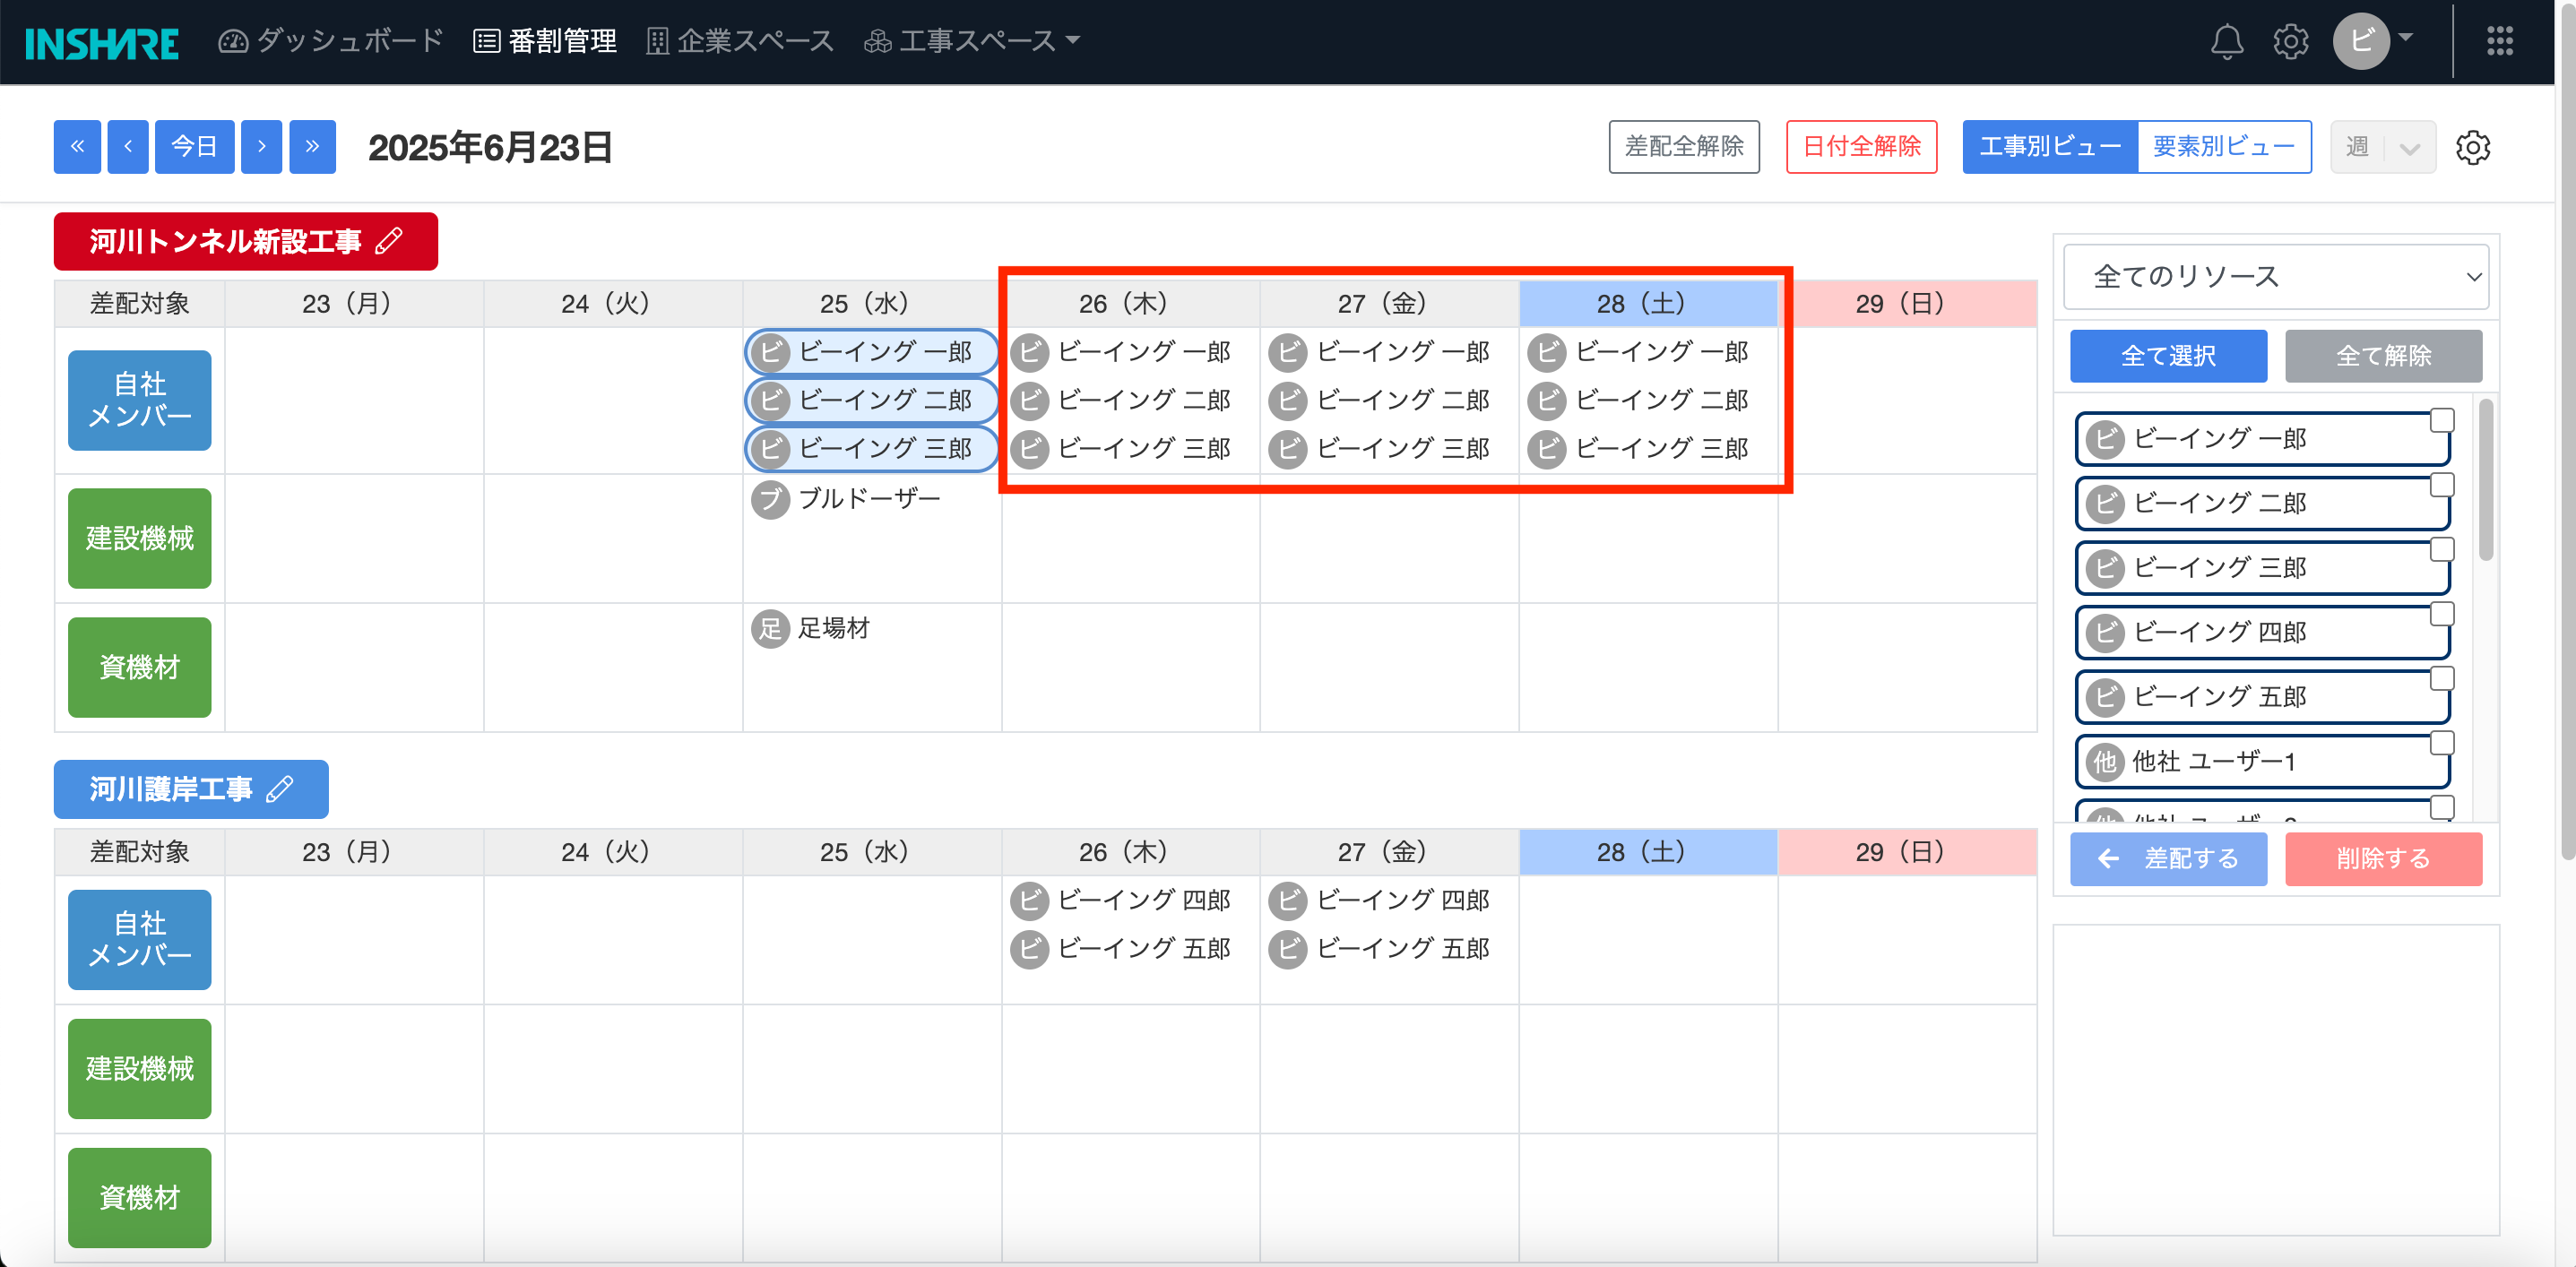The height and width of the screenshot is (1267, 2576).
Task: Click the INSHARE logo
Action: [x=102, y=42]
